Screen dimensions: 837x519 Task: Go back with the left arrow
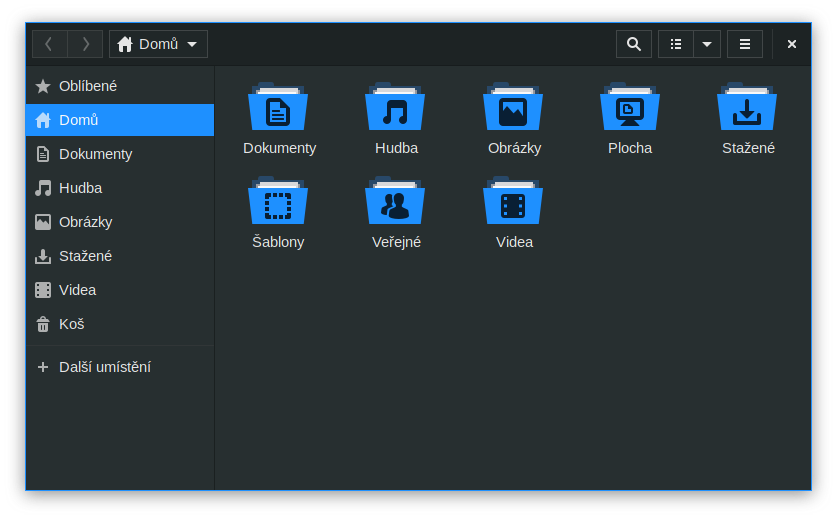(x=50, y=44)
